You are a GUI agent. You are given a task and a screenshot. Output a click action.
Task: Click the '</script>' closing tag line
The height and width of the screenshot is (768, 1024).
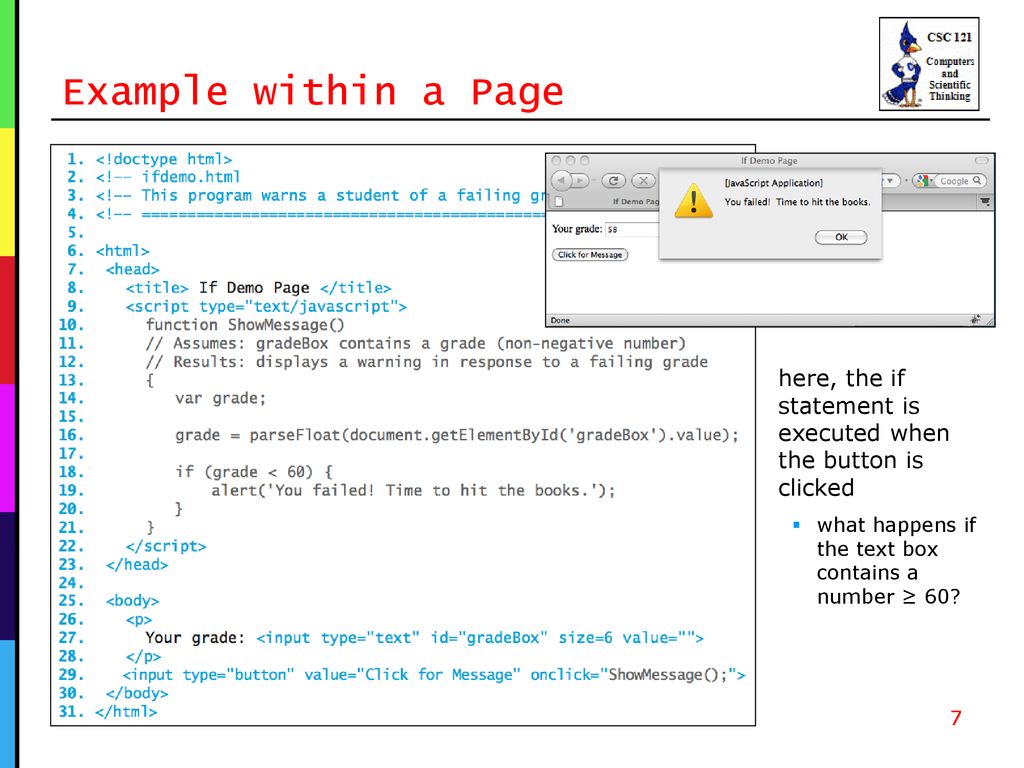pos(166,546)
